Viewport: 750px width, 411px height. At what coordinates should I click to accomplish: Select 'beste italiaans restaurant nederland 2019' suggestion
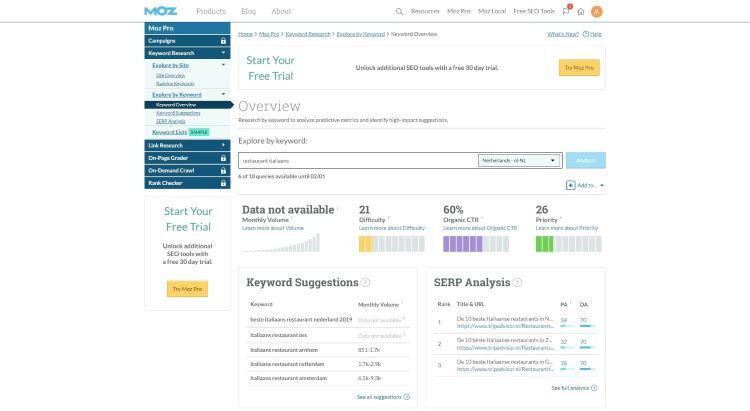301,319
